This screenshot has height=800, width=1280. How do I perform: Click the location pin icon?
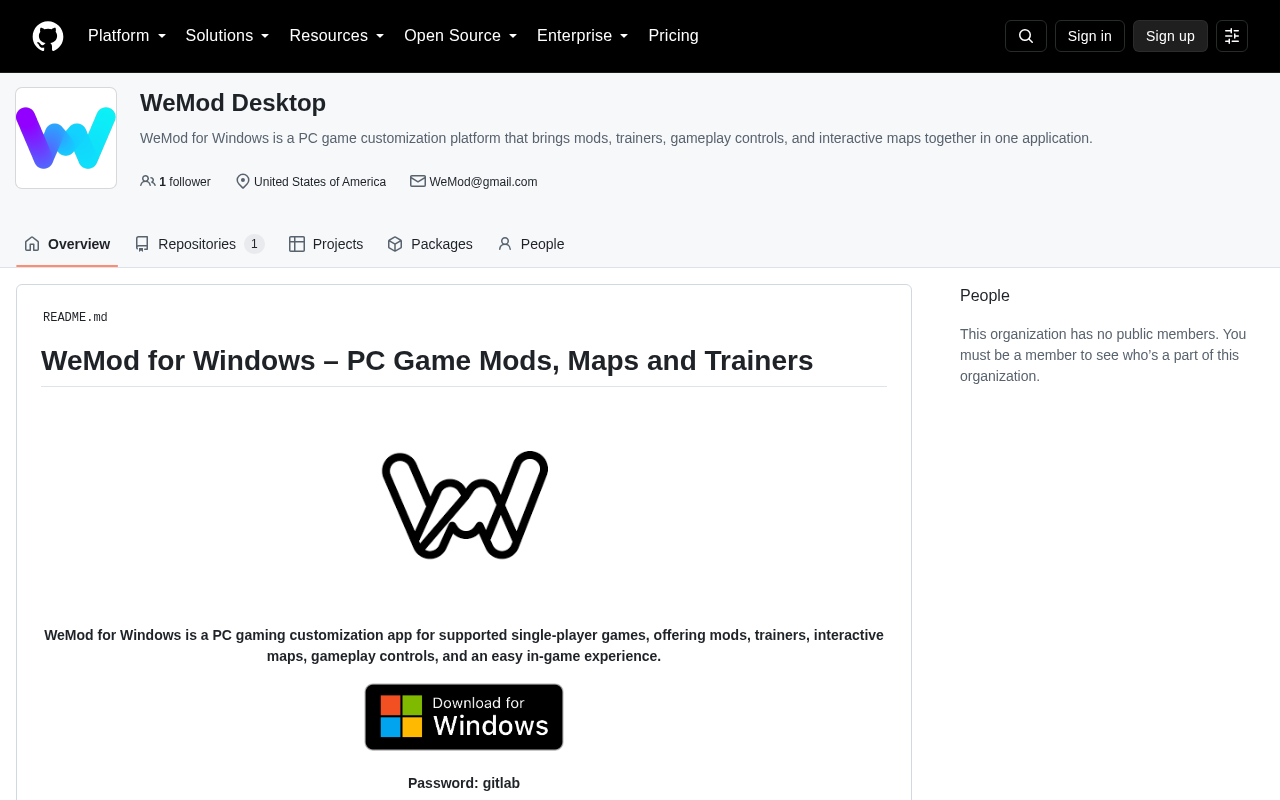243,181
